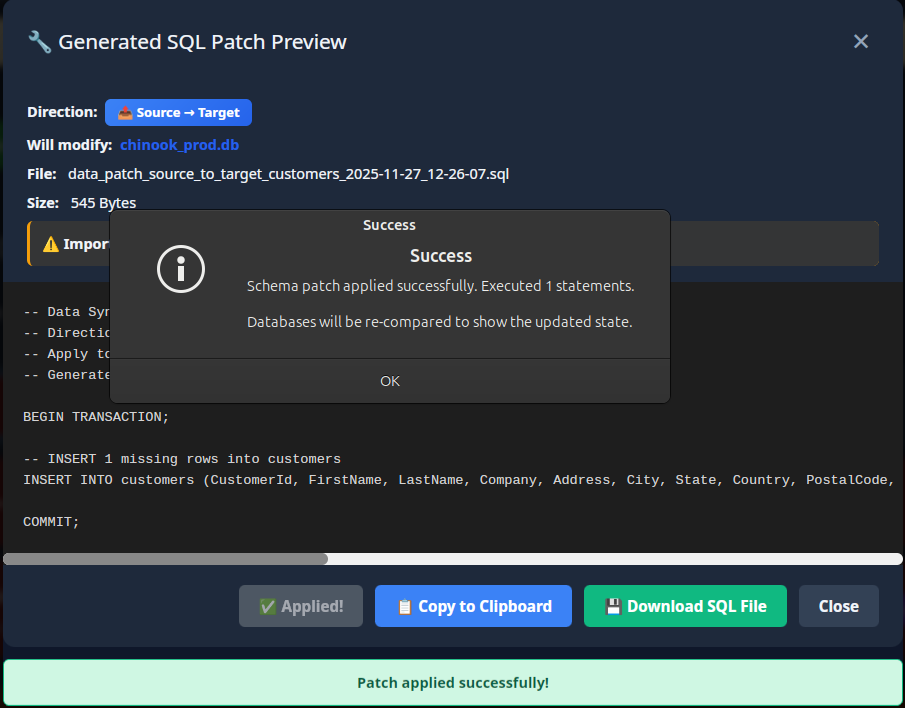
Task: Close the SQL Patch Preview with X
Action: (860, 42)
